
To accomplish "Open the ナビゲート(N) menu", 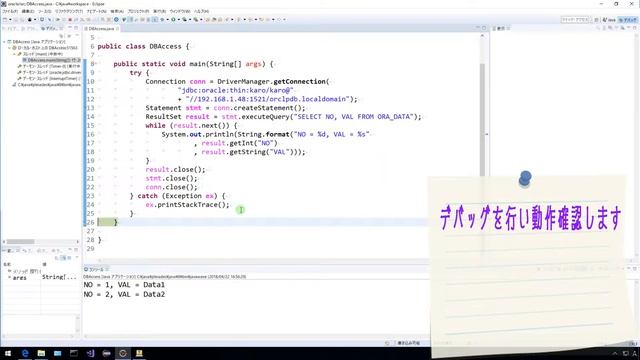I will [x=96, y=11].
